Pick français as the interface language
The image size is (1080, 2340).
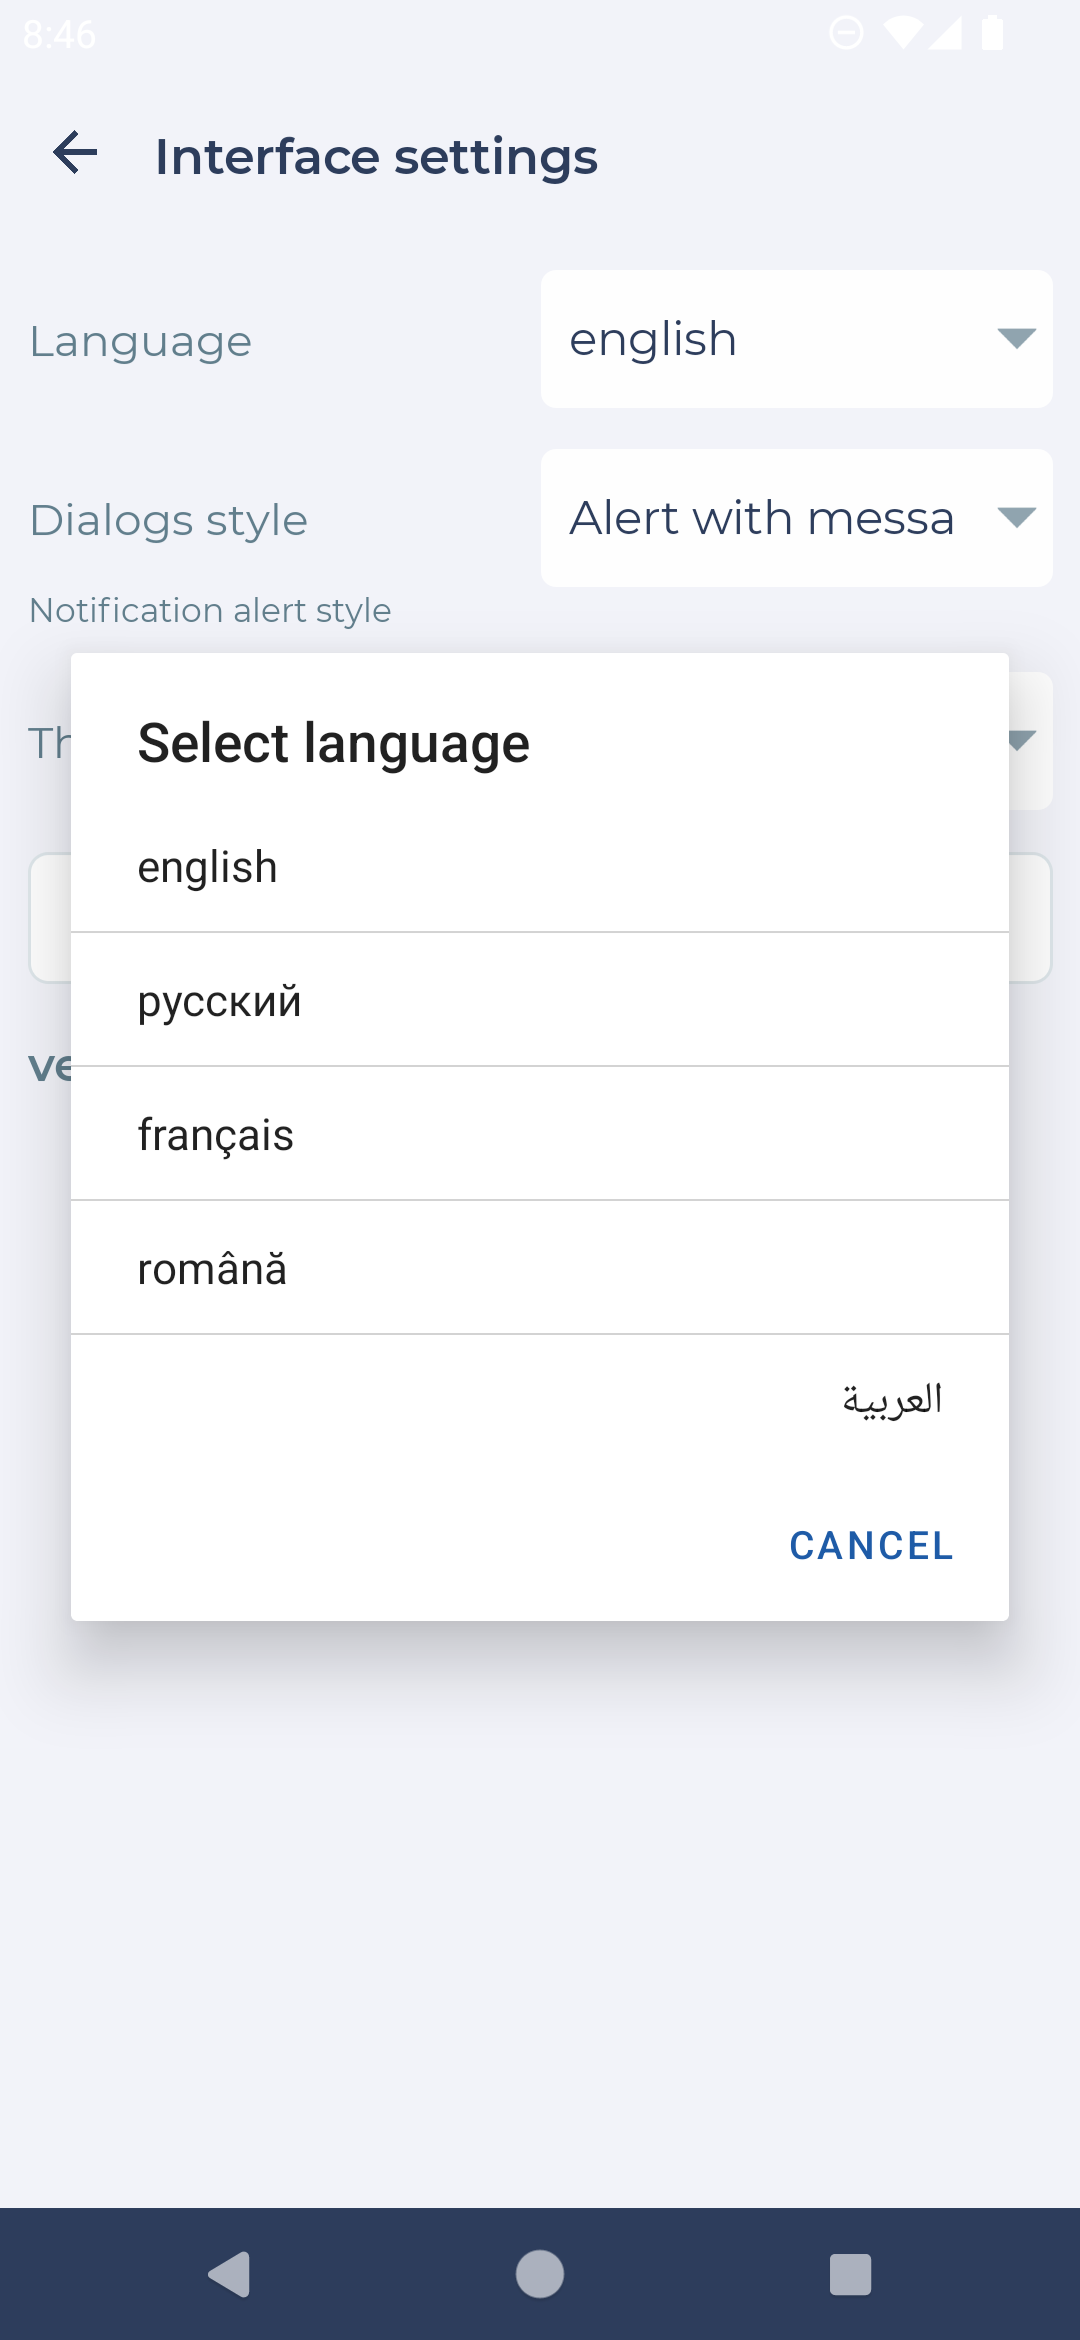[x=540, y=1134]
